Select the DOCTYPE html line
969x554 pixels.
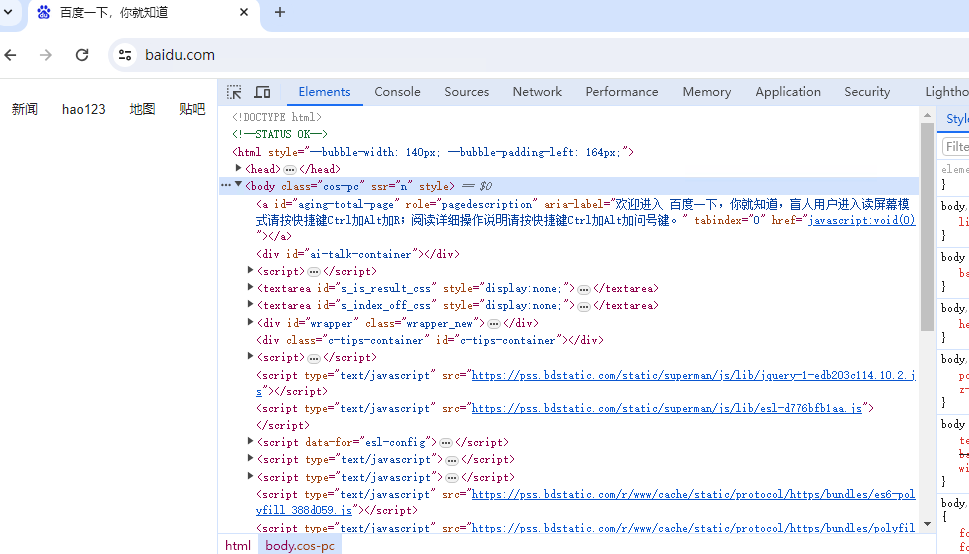click(277, 117)
